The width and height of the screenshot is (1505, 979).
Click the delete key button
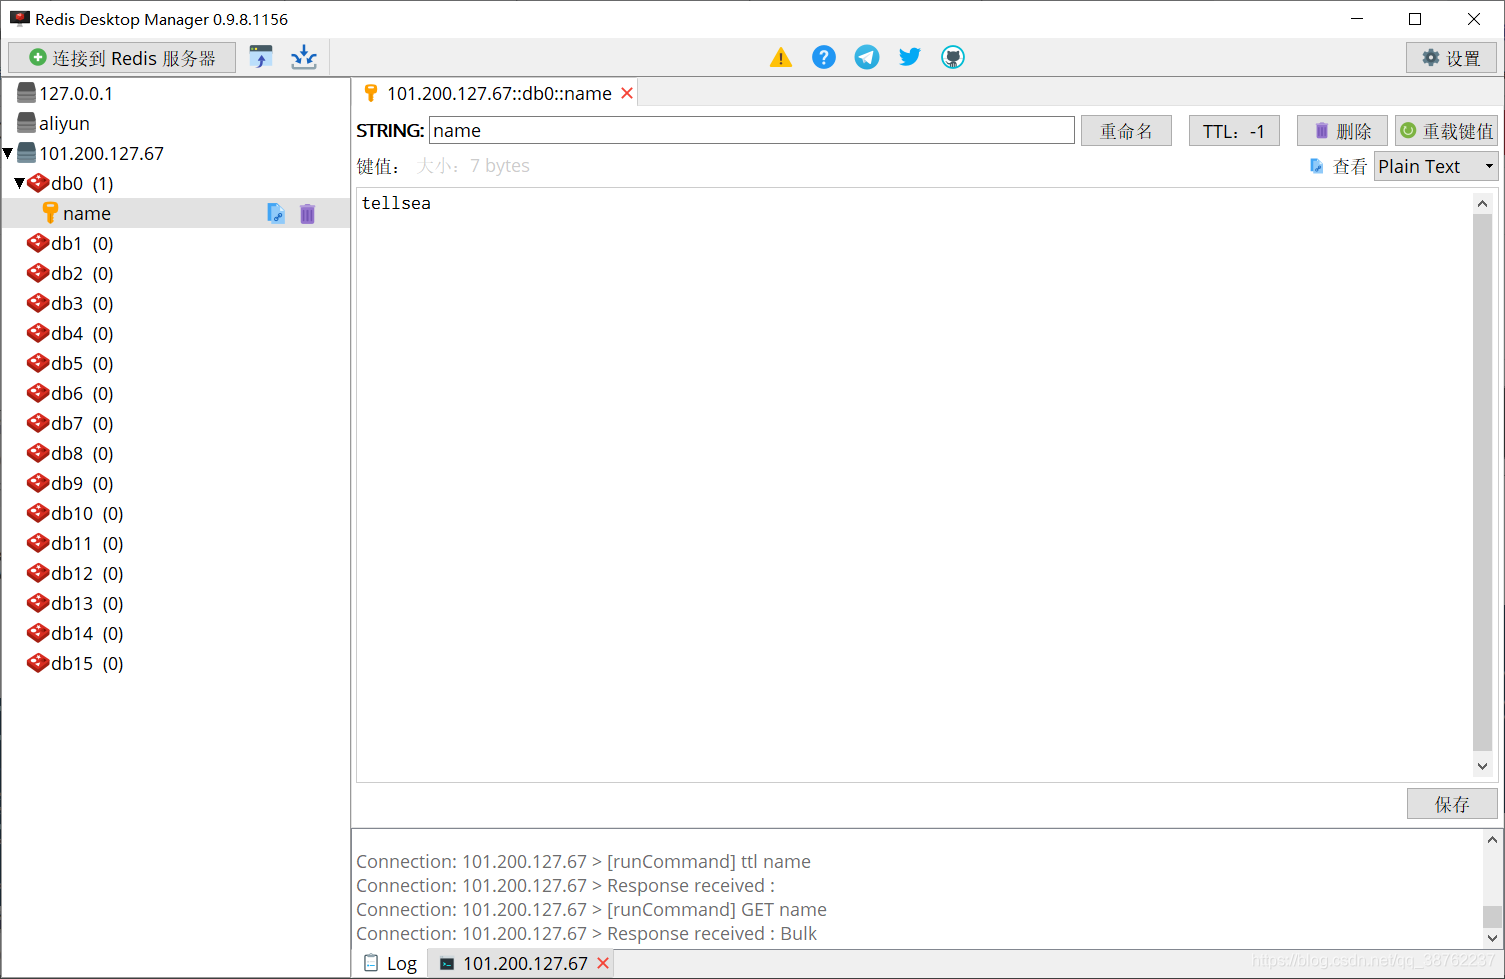(1342, 131)
